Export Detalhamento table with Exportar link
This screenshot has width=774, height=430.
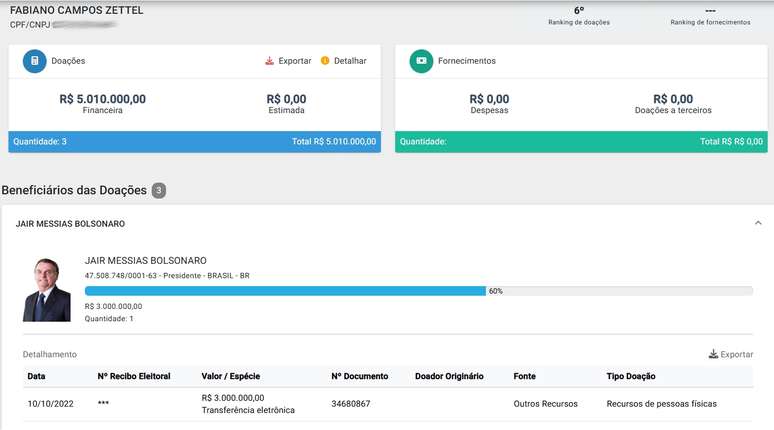(x=736, y=354)
